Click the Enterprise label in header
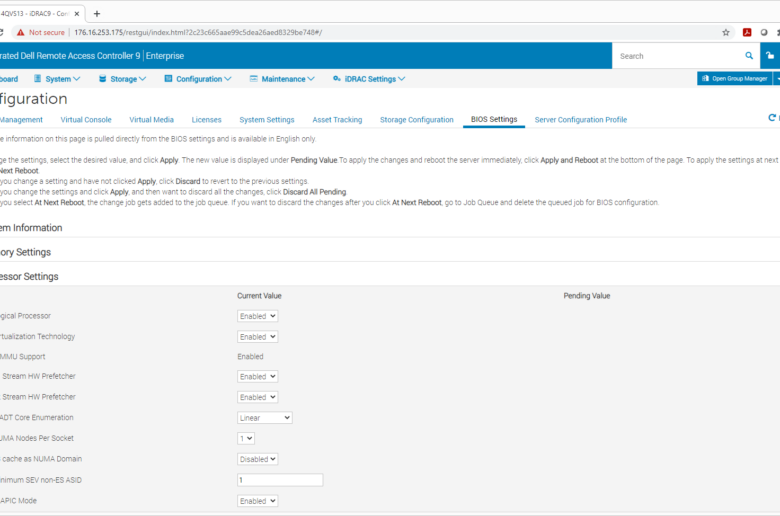The image size is (780, 516). (x=165, y=56)
